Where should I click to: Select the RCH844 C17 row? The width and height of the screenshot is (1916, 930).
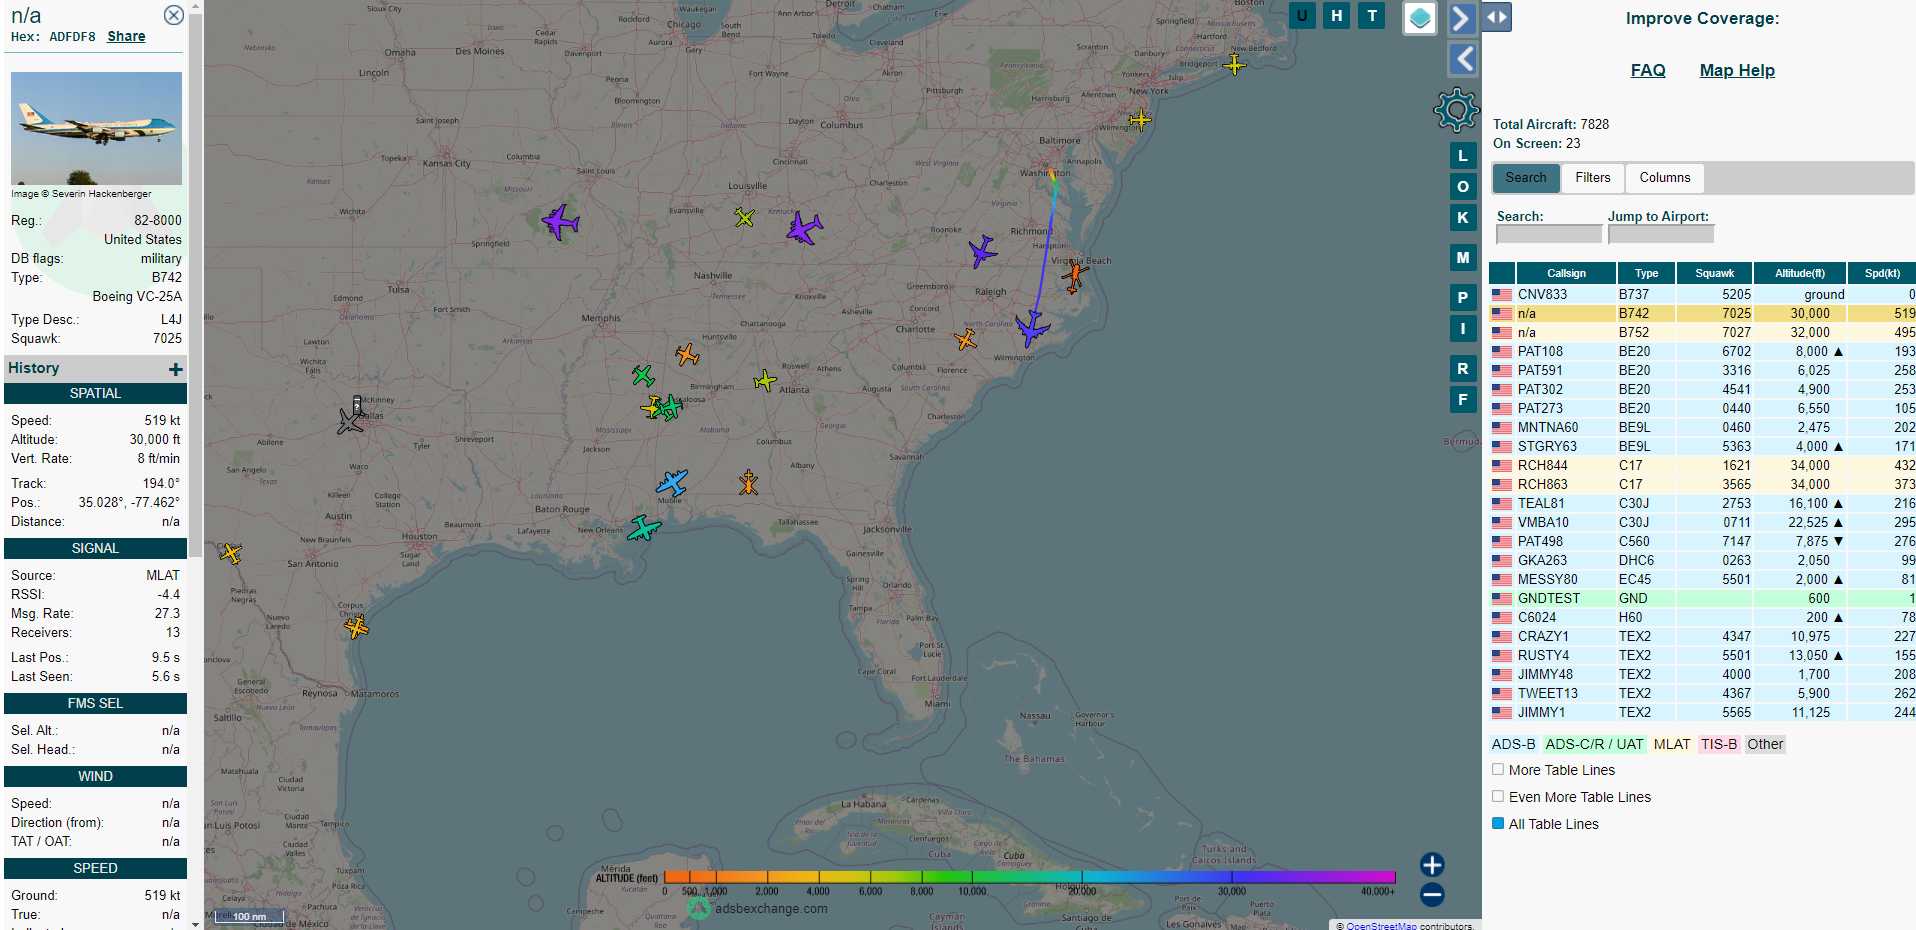1702,465
